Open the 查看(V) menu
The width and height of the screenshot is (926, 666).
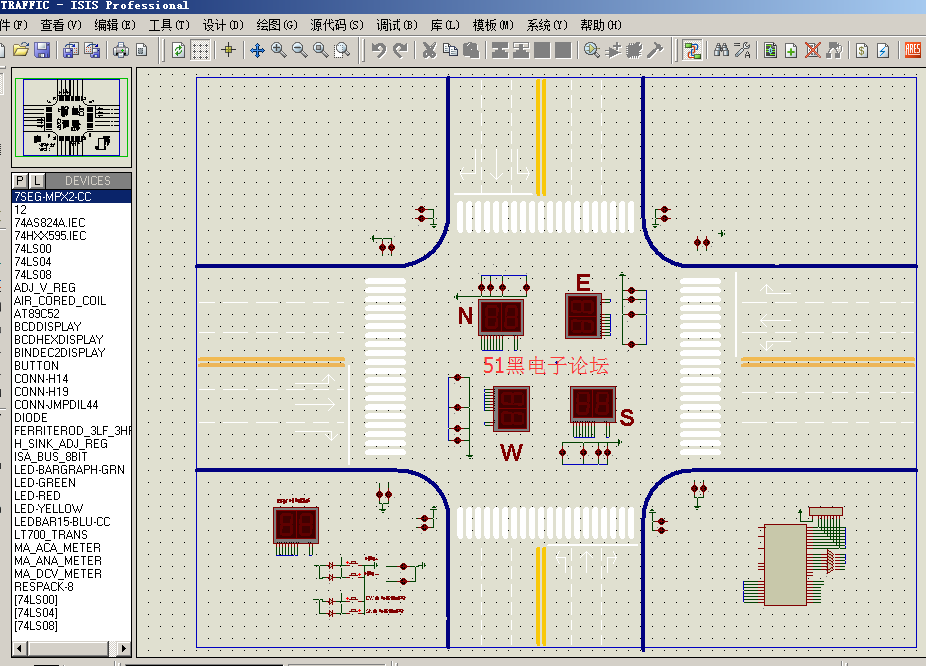click(61, 25)
